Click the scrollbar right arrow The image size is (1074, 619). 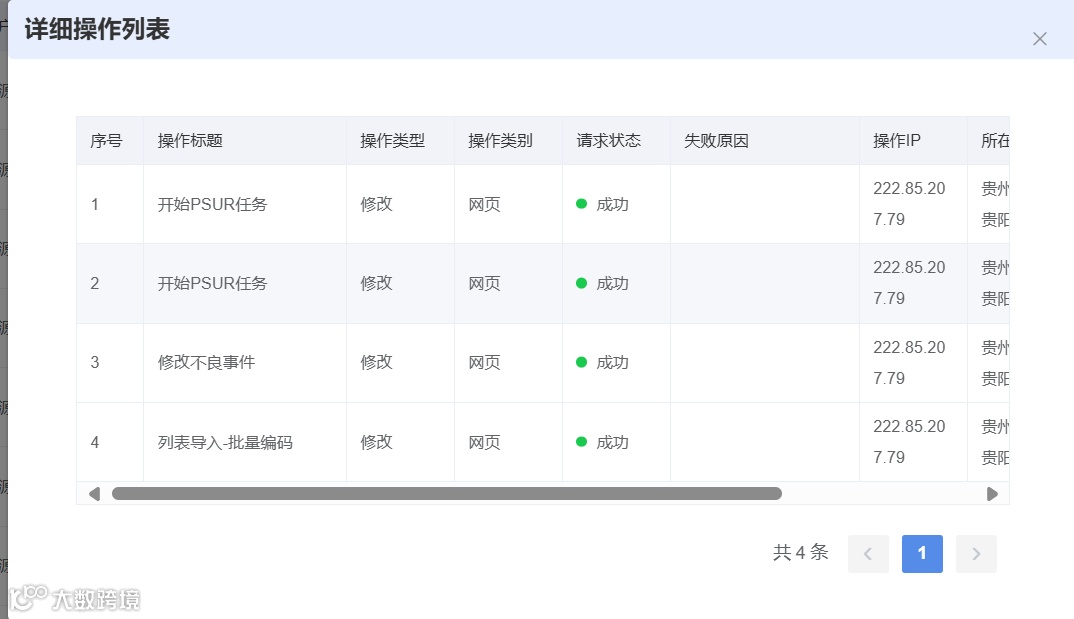coord(992,493)
